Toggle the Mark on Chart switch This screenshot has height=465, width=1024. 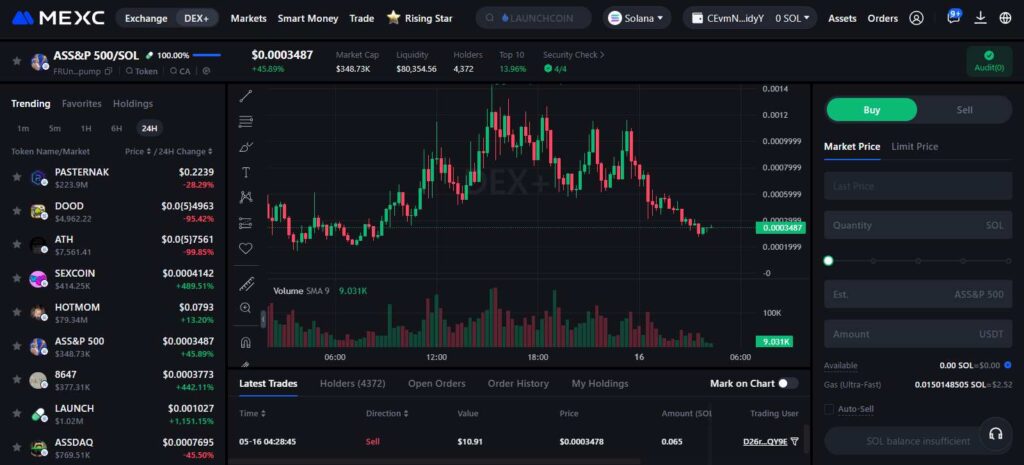pos(788,383)
